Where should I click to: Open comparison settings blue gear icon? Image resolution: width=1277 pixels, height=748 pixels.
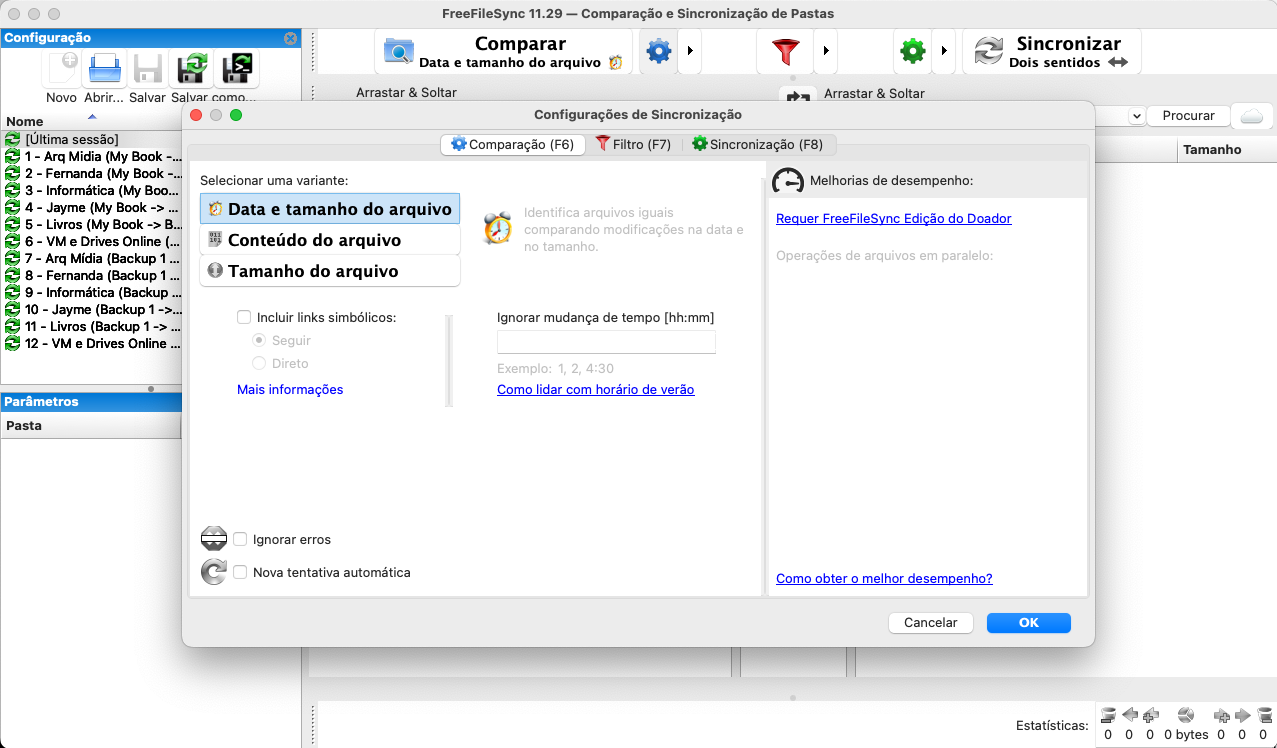pyautogui.click(x=658, y=52)
